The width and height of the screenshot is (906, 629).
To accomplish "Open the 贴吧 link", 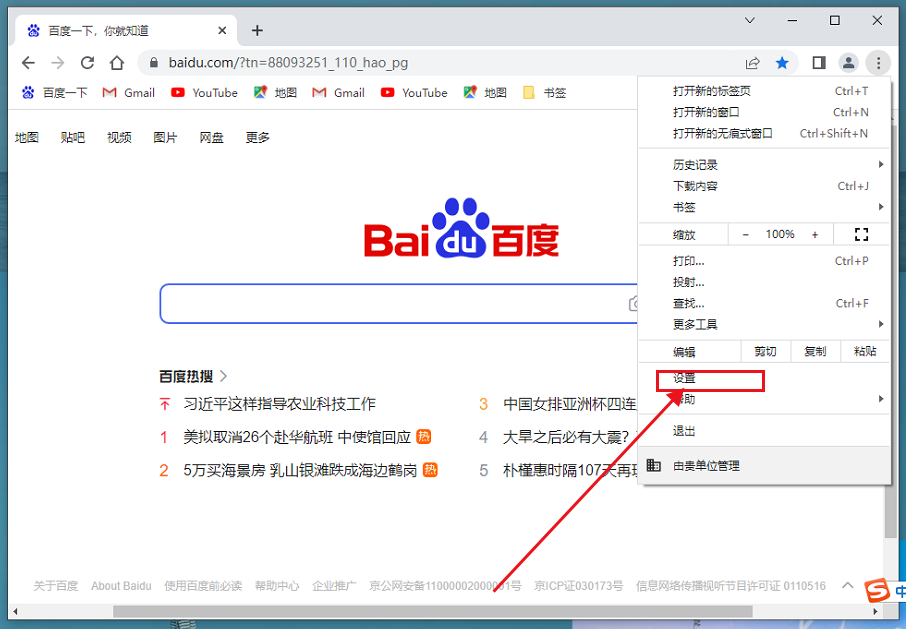I will [x=73, y=137].
